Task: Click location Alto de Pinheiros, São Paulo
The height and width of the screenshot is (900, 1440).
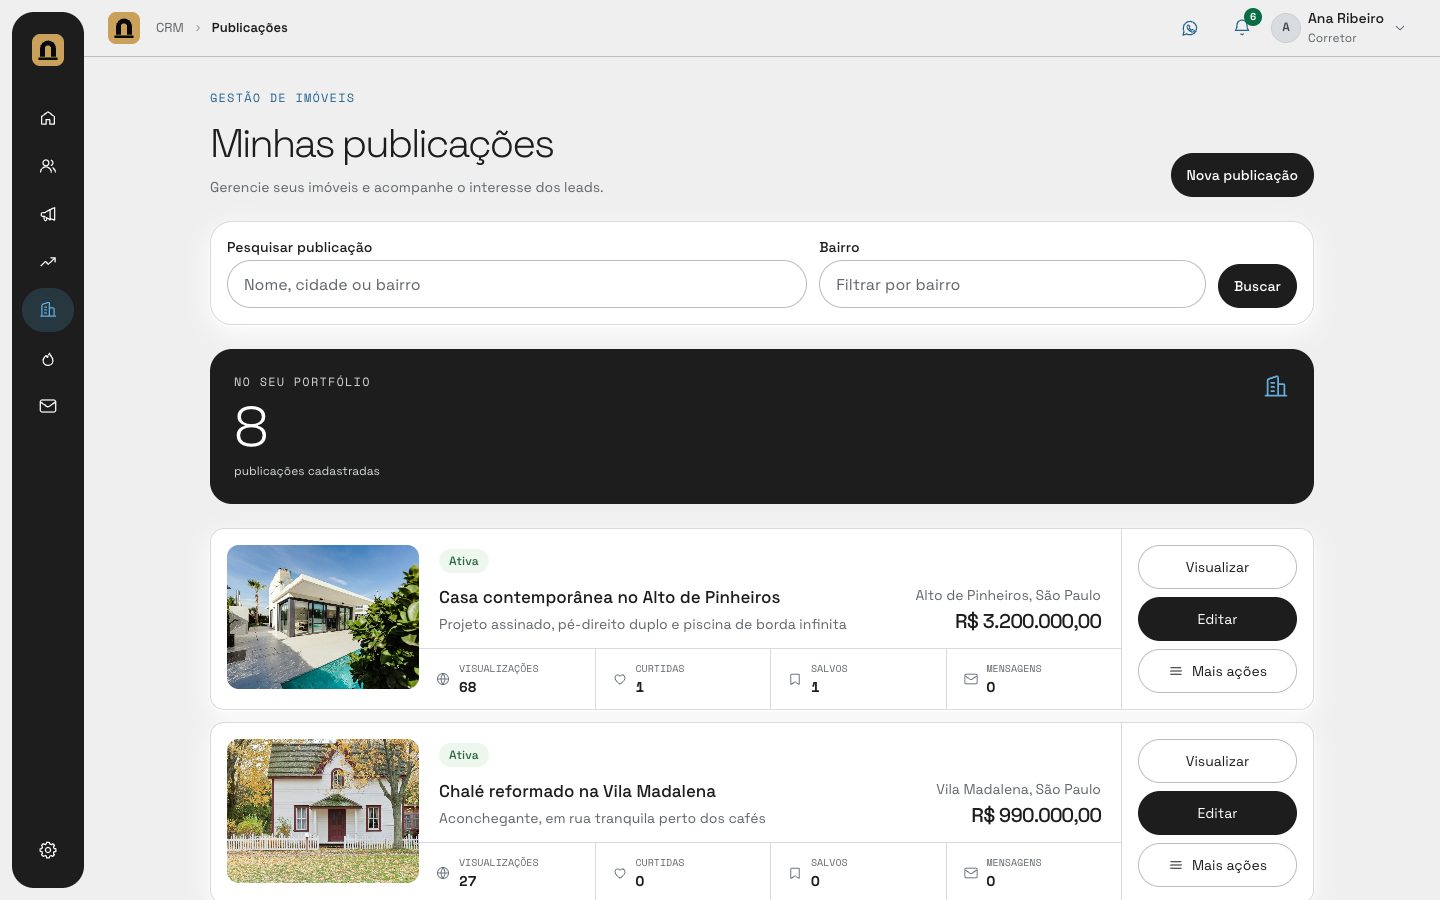Action: click(x=1008, y=595)
